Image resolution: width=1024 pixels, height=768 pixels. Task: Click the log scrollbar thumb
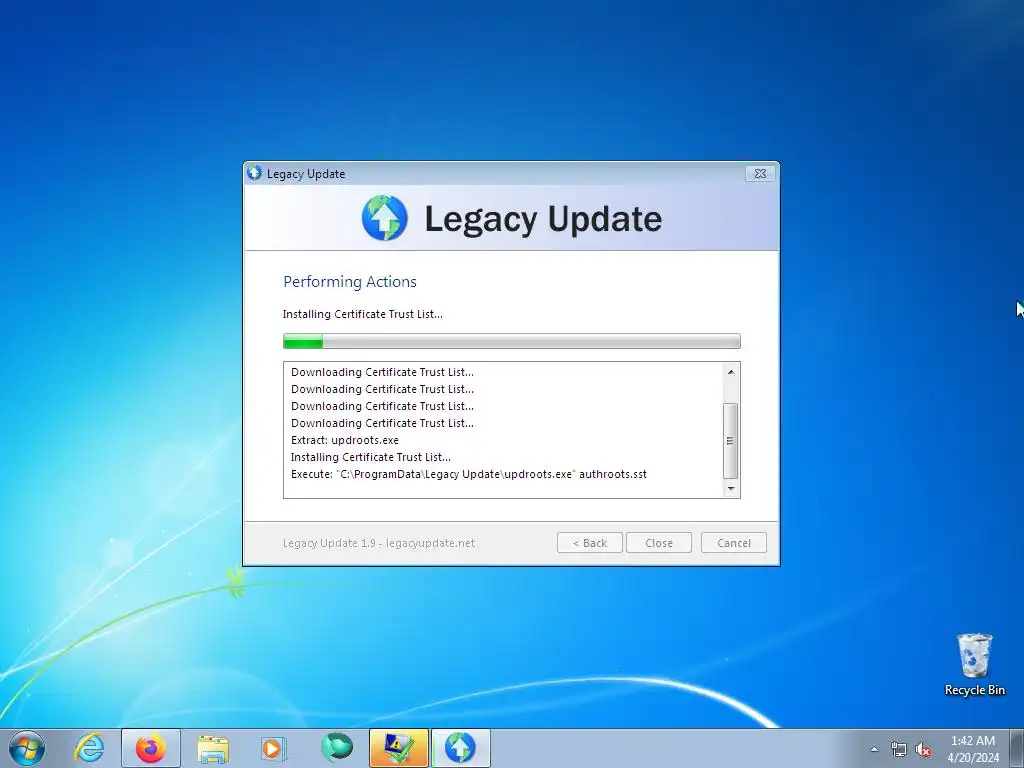(x=731, y=441)
